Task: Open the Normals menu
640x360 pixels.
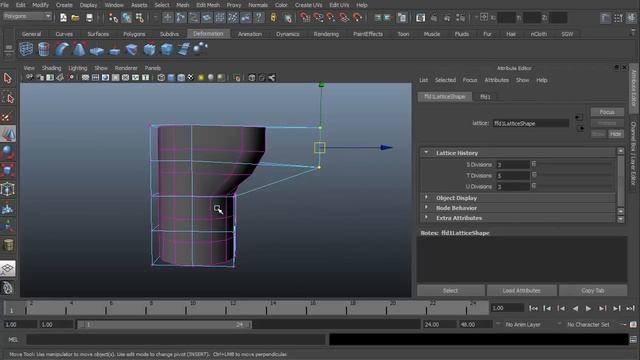Action: pyautogui.click(x=258, y=5)
